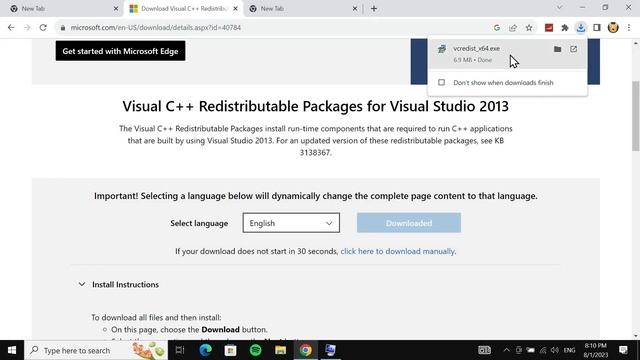Click here to download manually link

pyautogui.click(x=398, y=251)
